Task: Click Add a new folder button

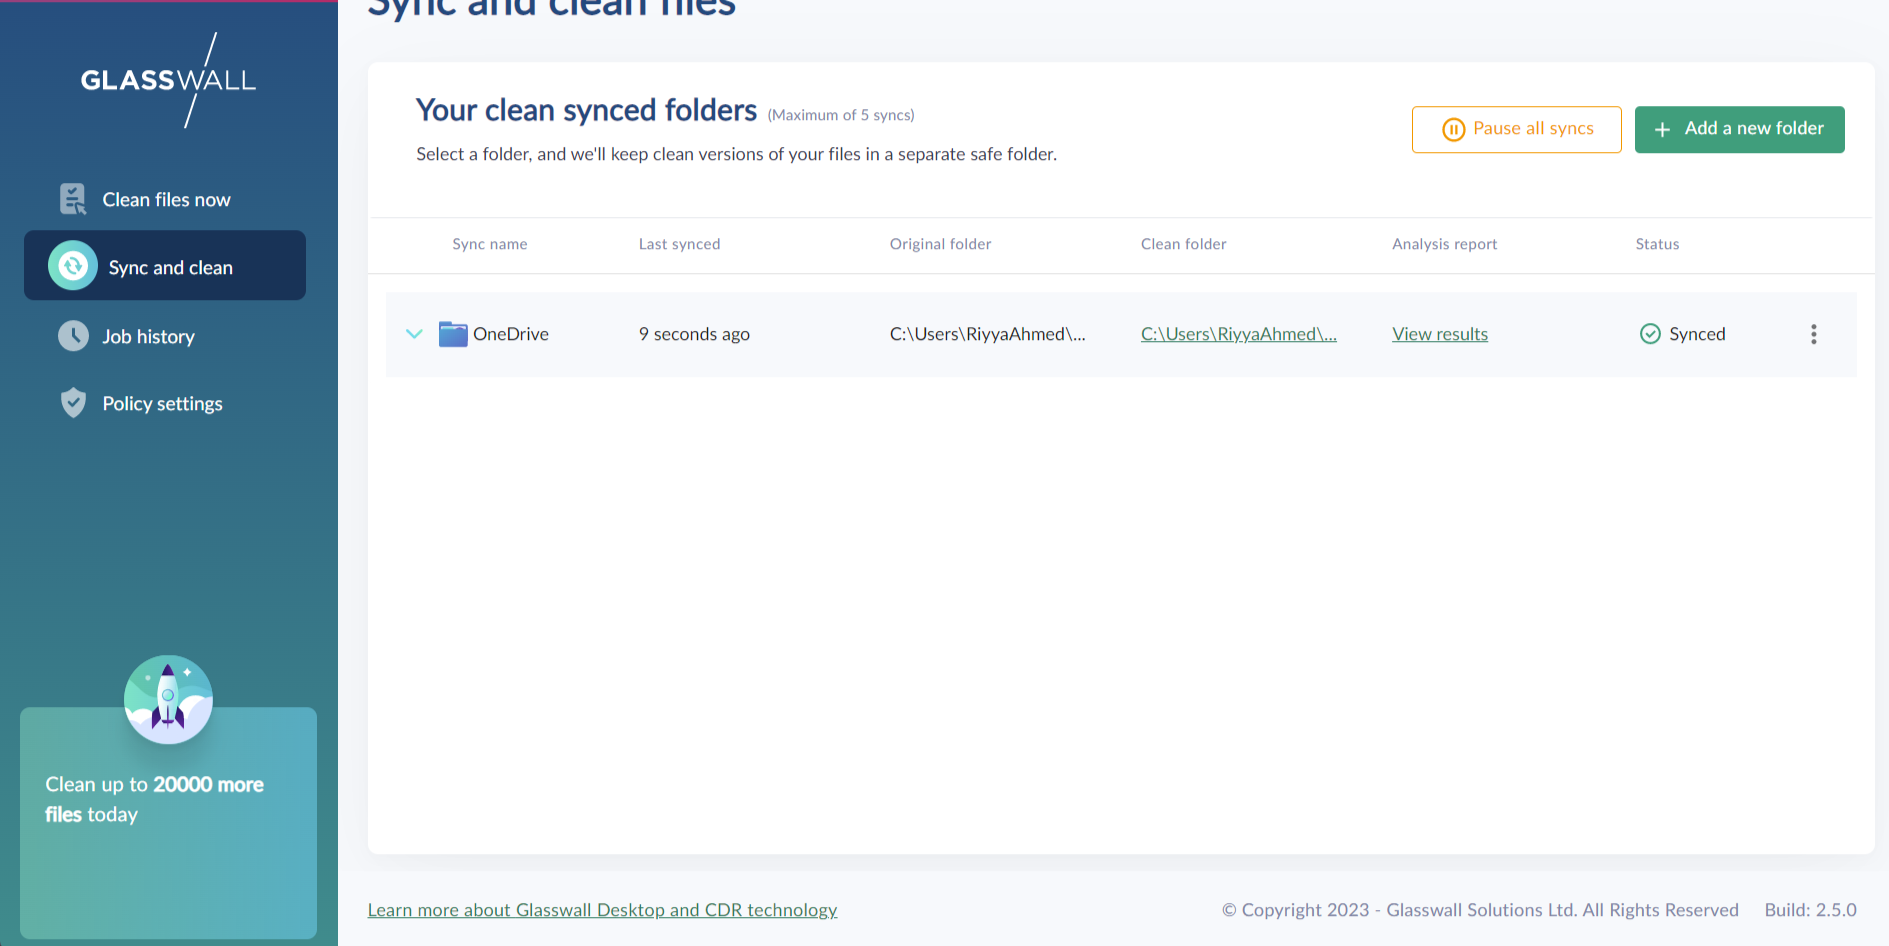Action: pos(1739,129)
